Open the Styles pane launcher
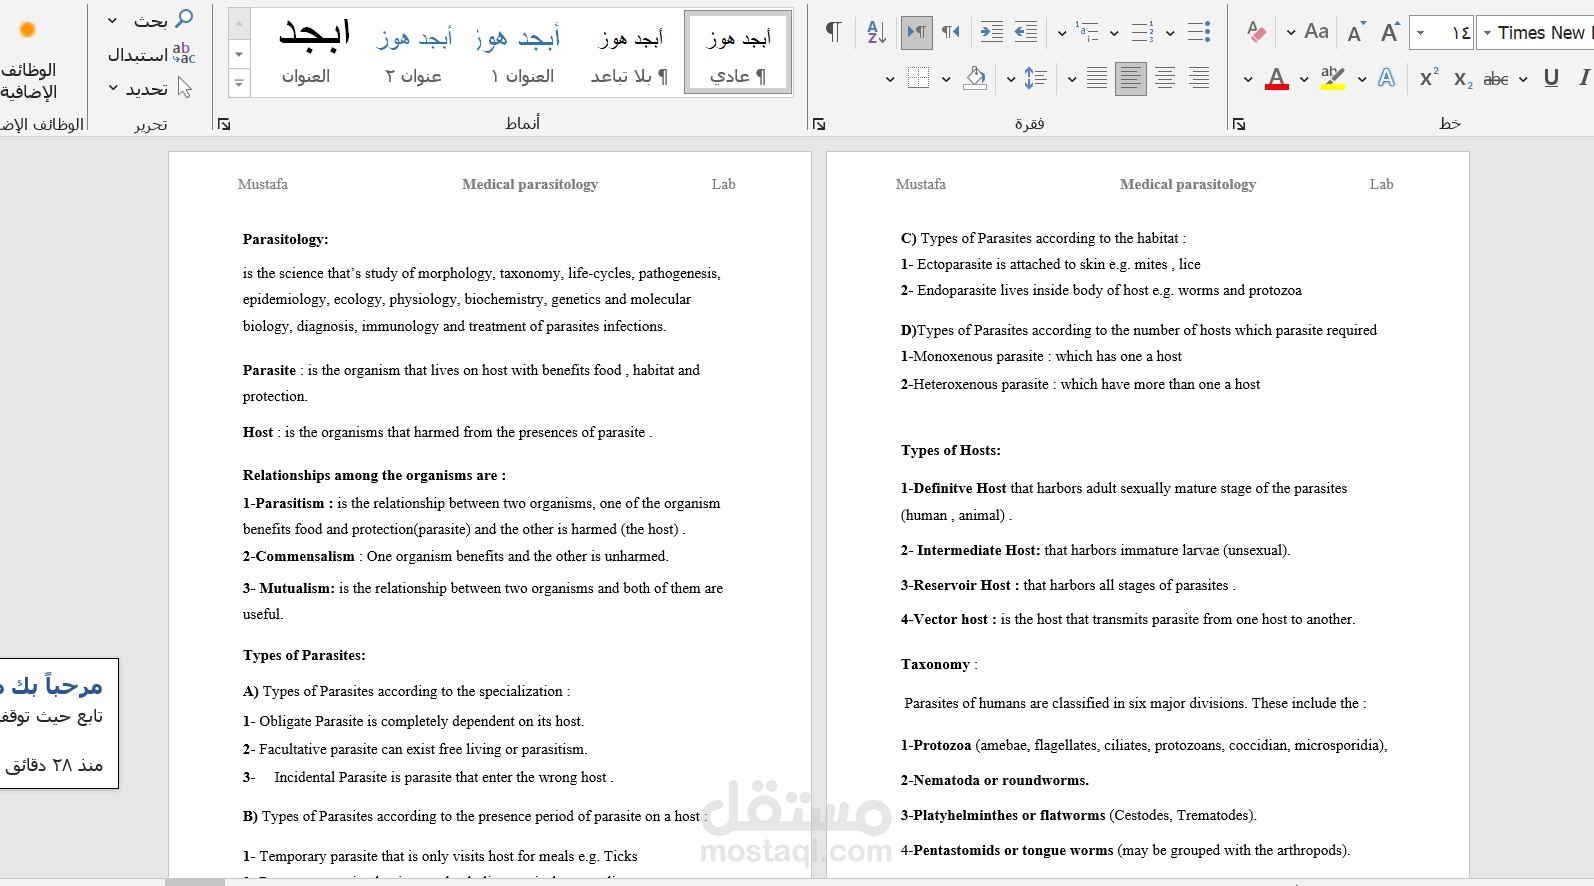Screen dimensions: 1594x886 click(x=224, y=124)
